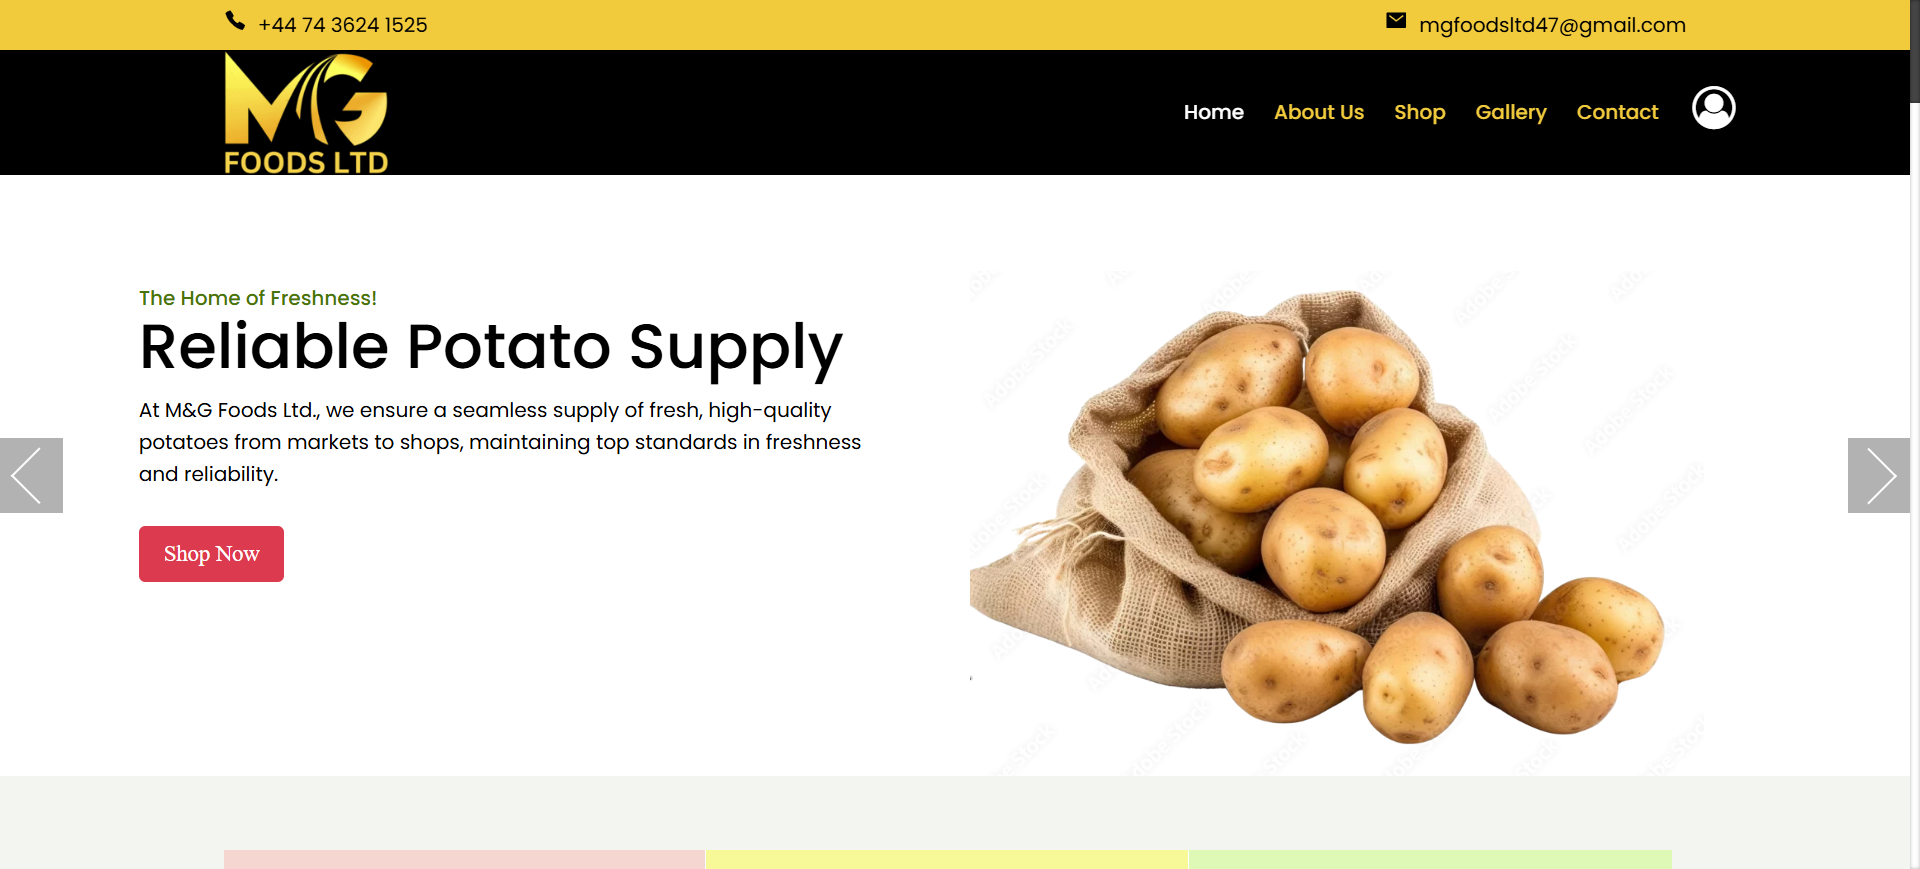Click the yellow card strip below slider
The height and width of the screenshot is (869, 1920).
tap(946, 859)
